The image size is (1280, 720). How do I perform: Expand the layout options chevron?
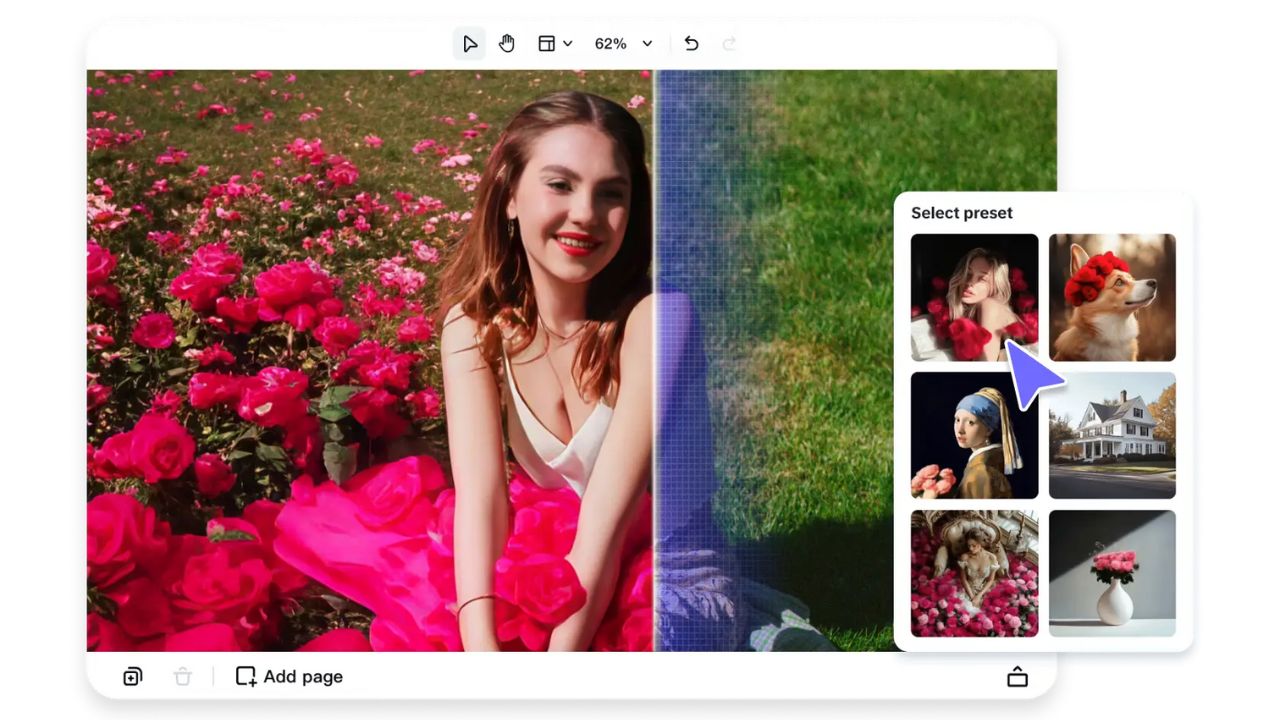pos(567,43)
